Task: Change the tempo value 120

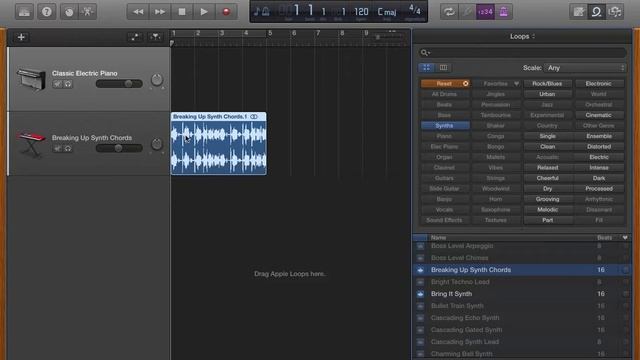Action: click(x=361, y=11)
